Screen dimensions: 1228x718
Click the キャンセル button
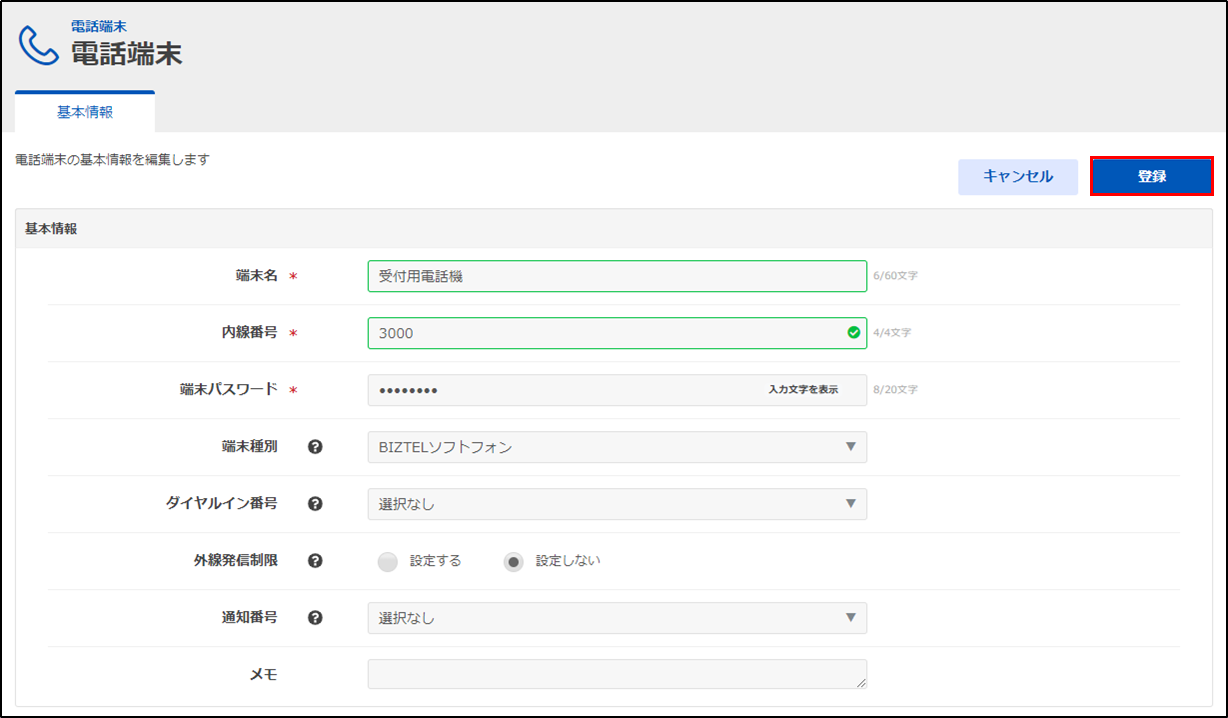point(1018,177)
